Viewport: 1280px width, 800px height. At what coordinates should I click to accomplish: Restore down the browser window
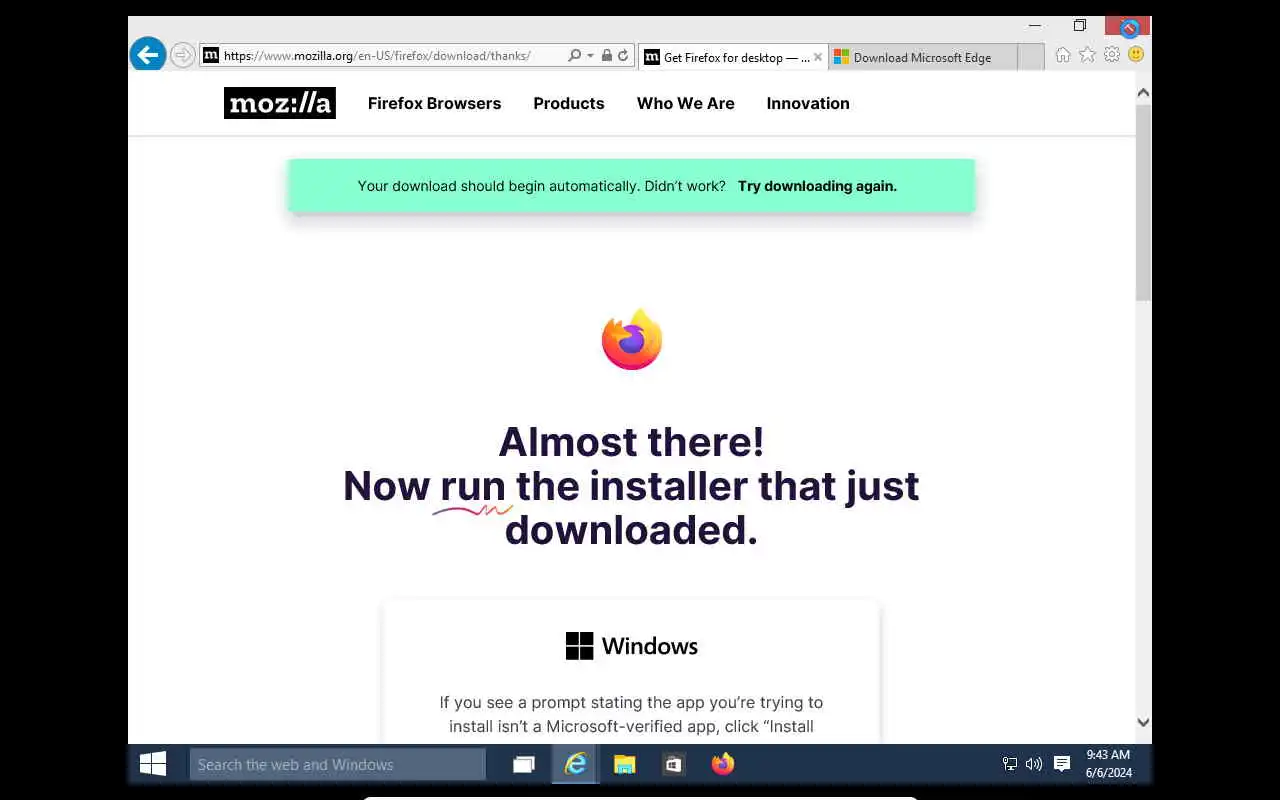pyautogui.click(x=1079, y=25)
